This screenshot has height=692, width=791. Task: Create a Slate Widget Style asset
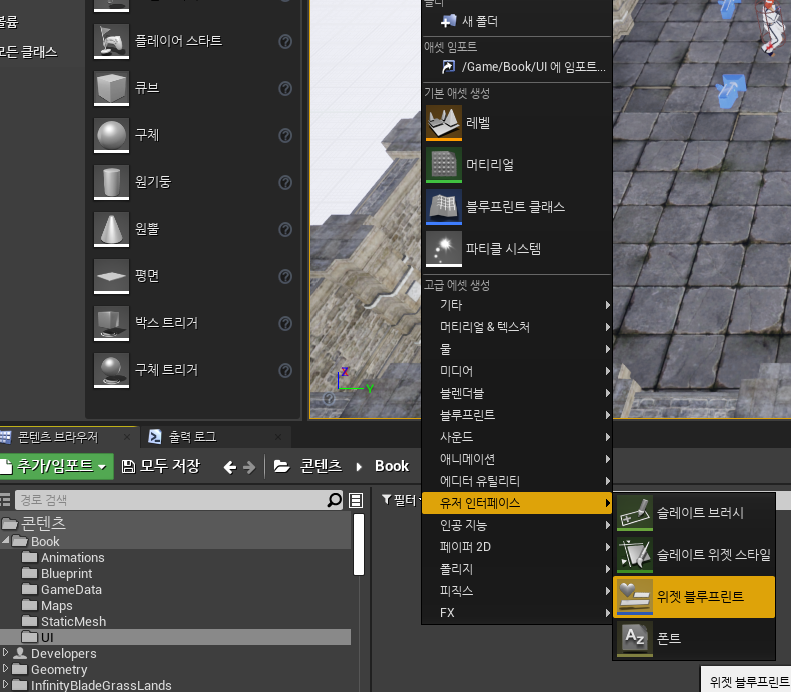[694, 555]
